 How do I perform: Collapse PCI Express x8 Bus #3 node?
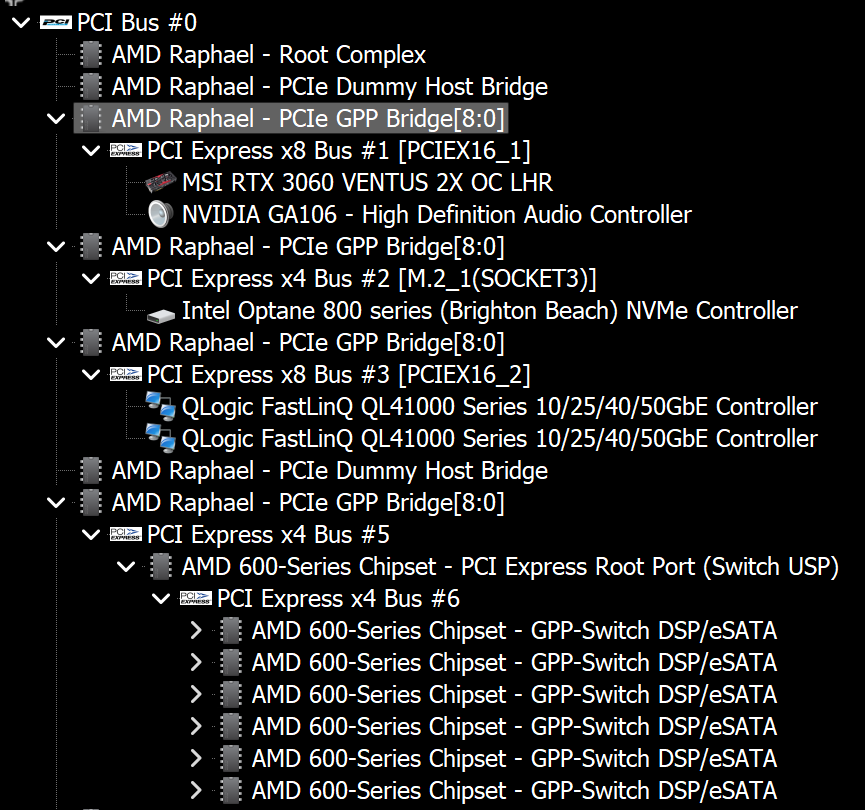[91, 375]
